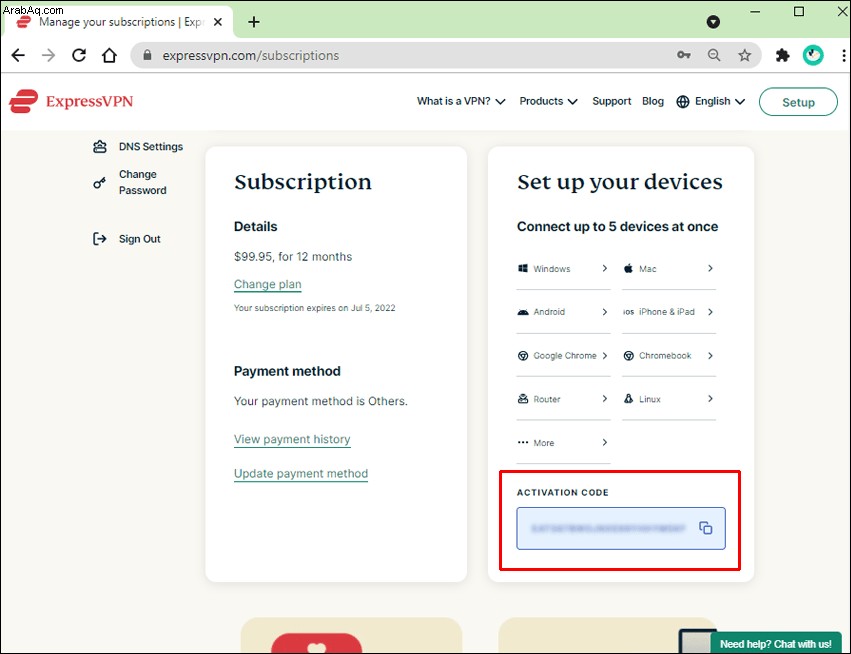This screenshot has height=654, width=851.
Task: Click the chevron next to Mac
Action: point(710,268)
